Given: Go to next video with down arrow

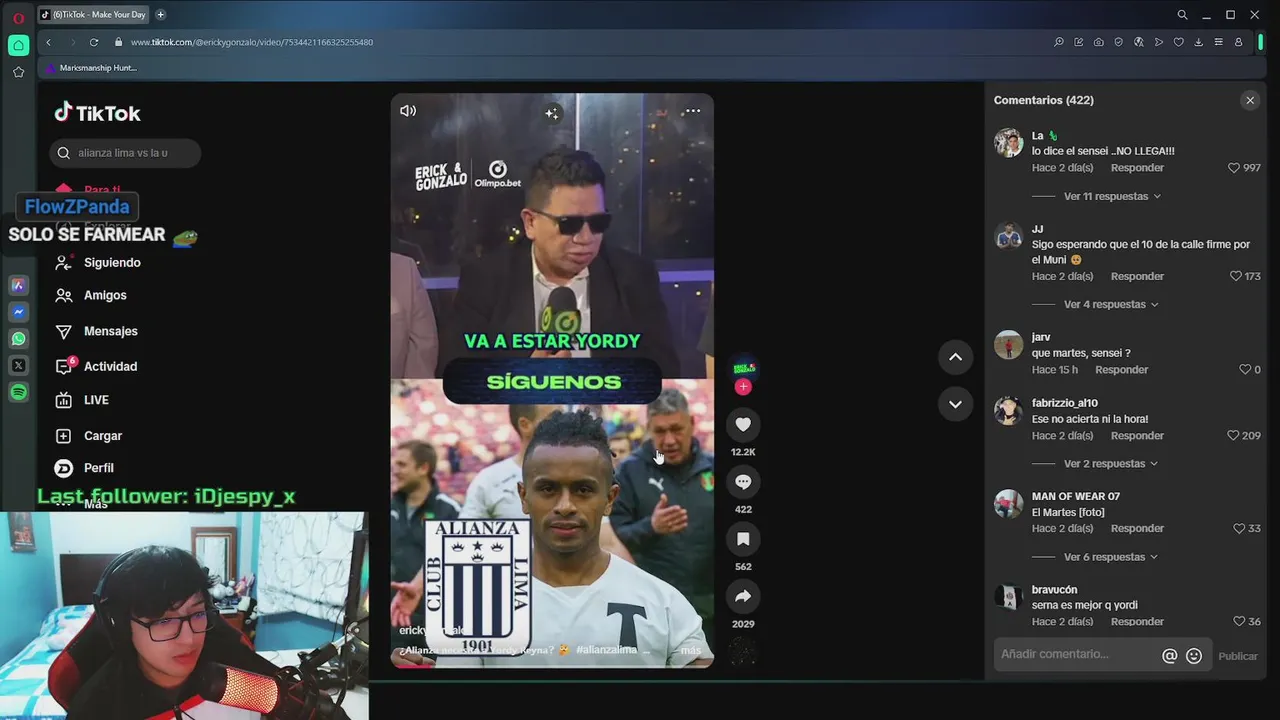Looking at the screenshot, I should click(955, 404).
